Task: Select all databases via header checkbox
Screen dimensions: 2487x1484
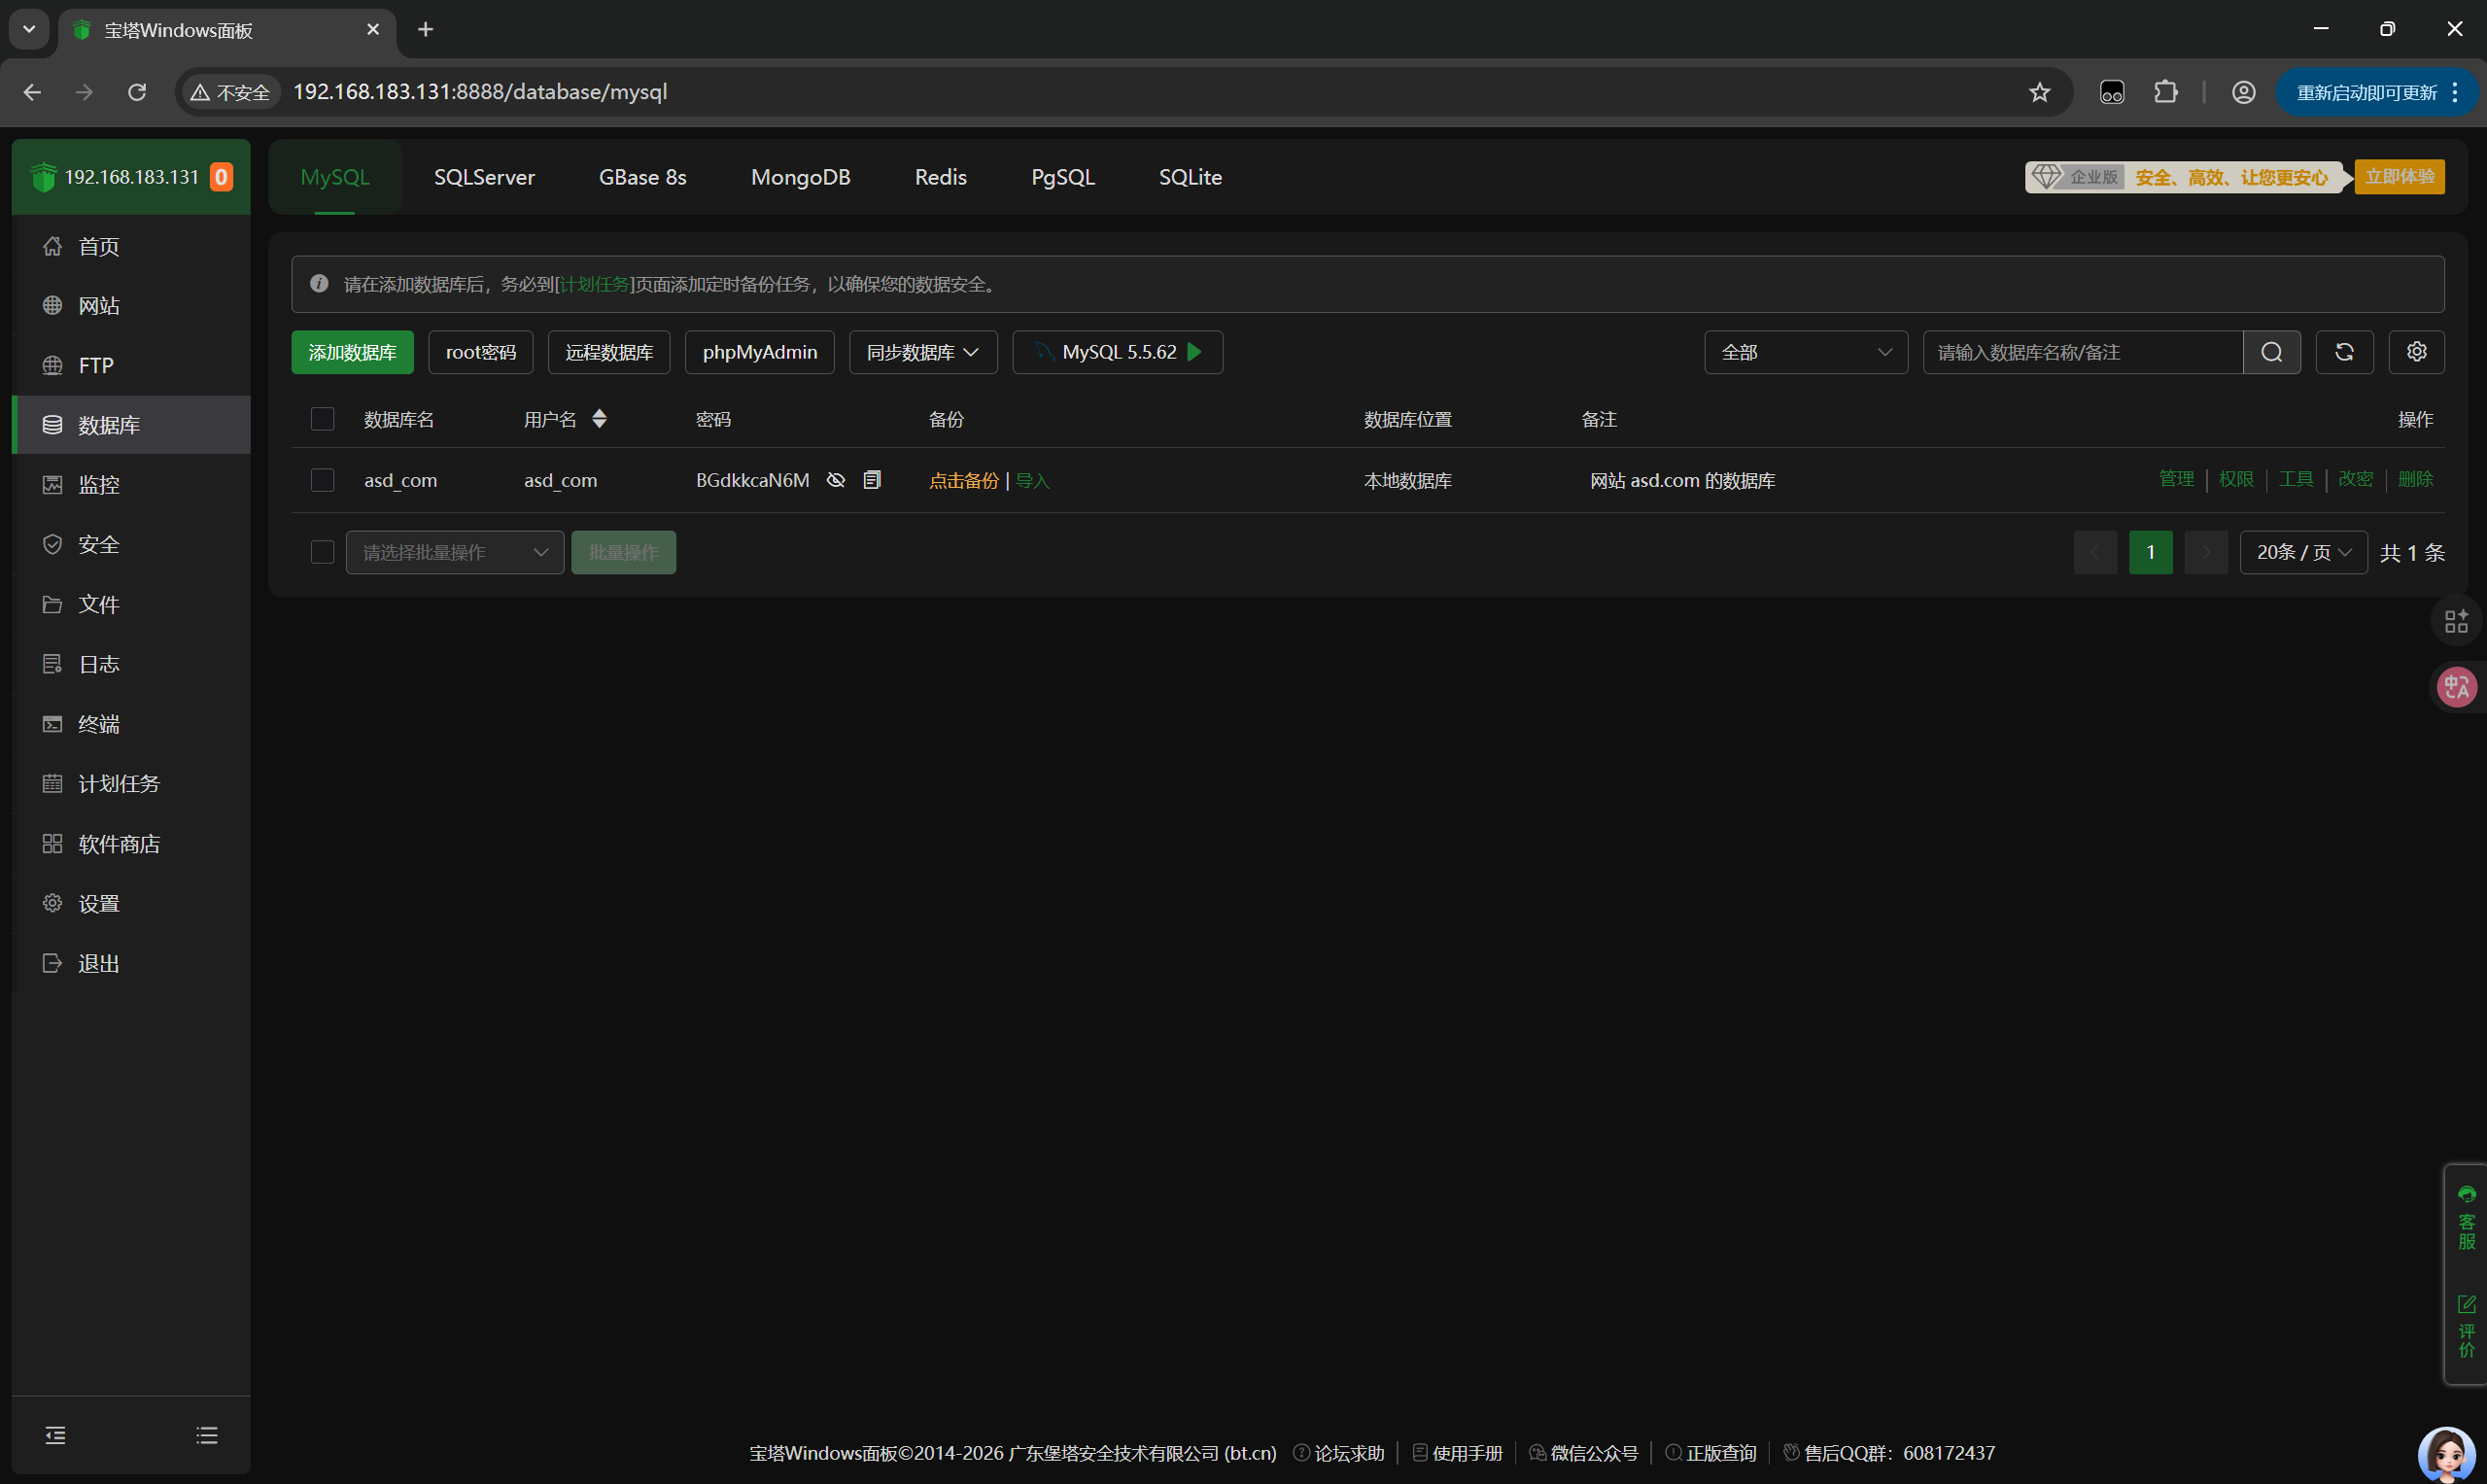Action: (x=322, y=419)
